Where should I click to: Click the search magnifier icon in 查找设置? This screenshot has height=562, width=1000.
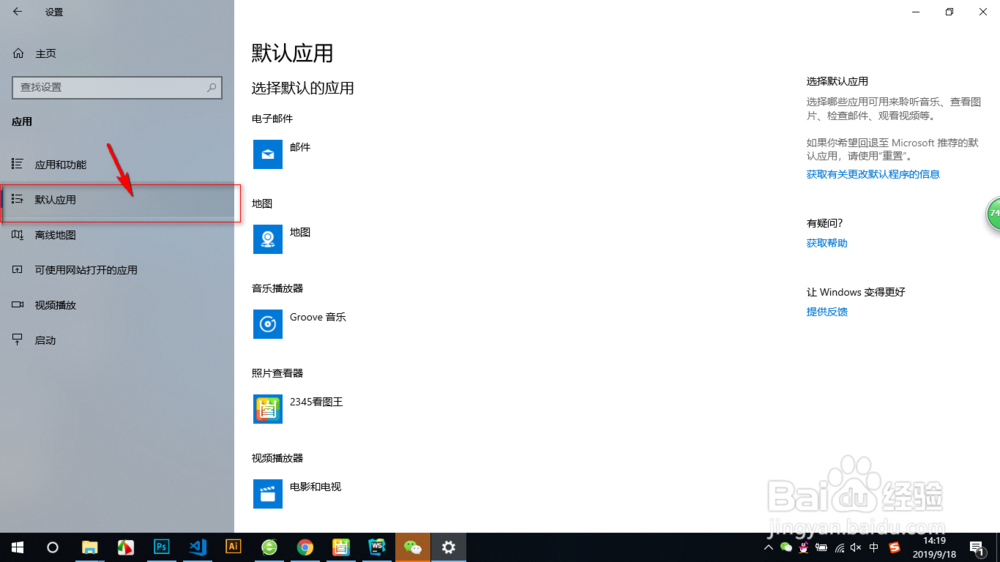pos(211,87)
